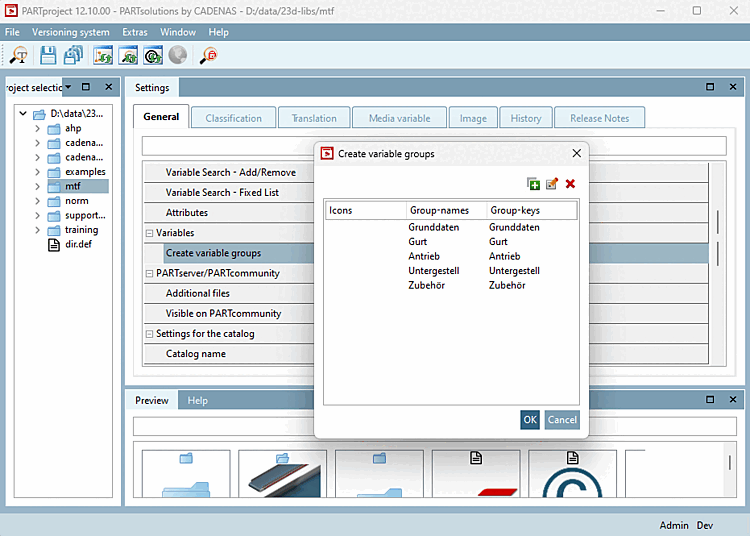Collapse the Variables section
Screen dimensions: 750x536
(x=149, y=233)
